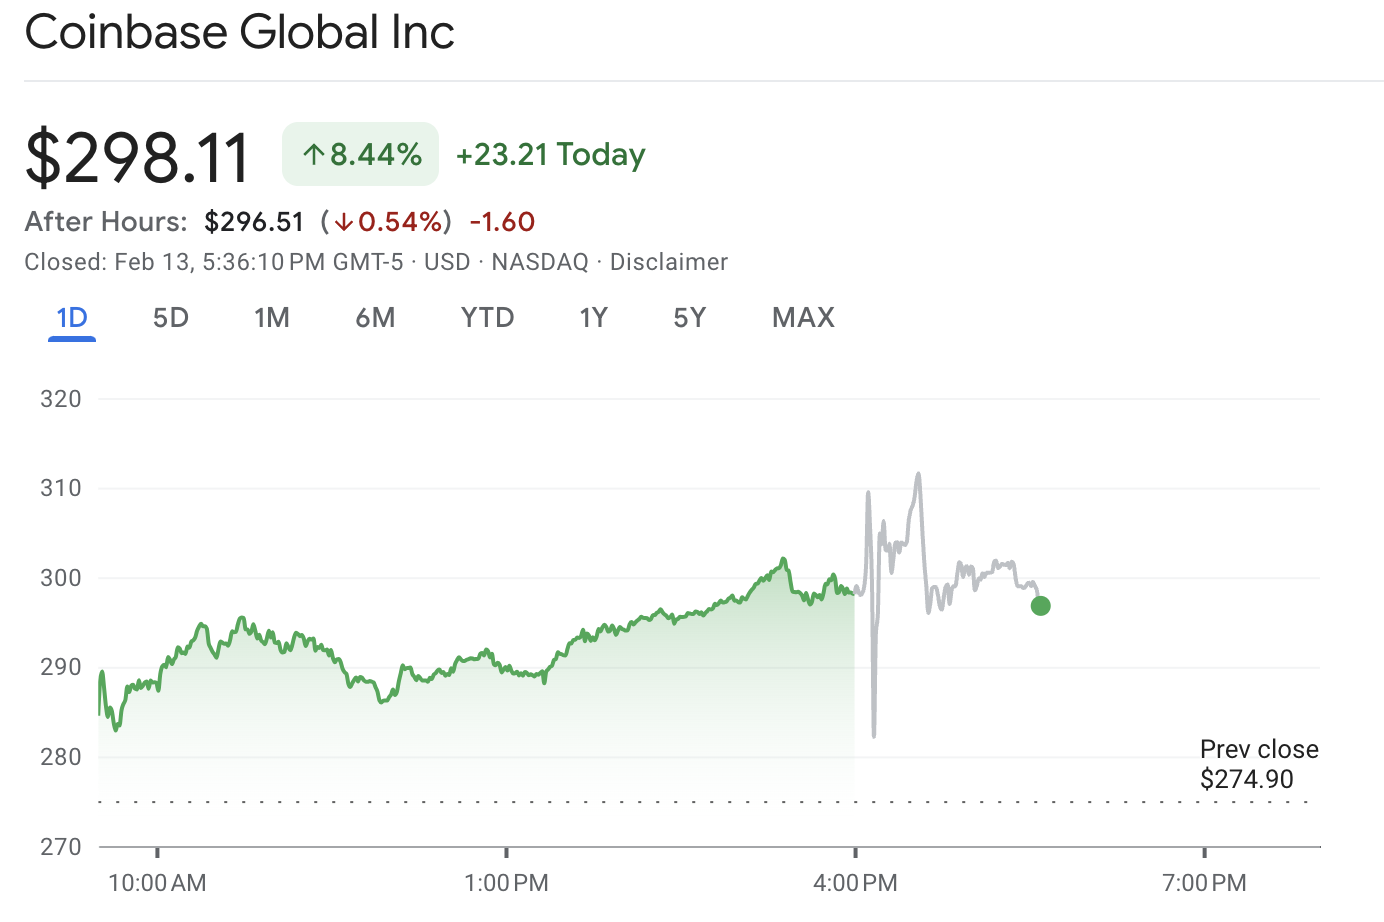Click the After Hours price $296.51
Image resolution: width=1384 pixels, height=922 pixels.
[254, 222]
